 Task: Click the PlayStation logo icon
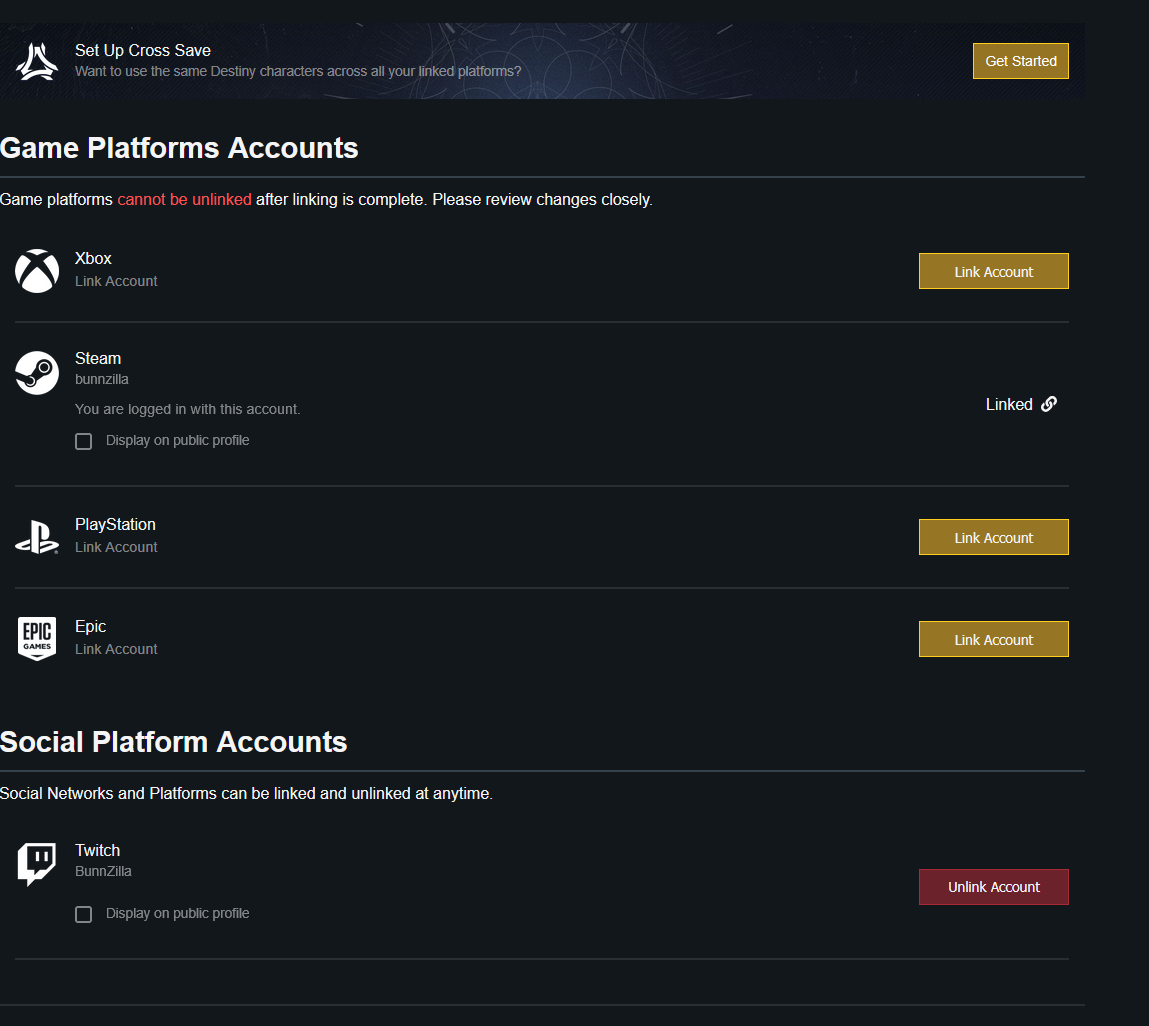(x=37, y=537)
